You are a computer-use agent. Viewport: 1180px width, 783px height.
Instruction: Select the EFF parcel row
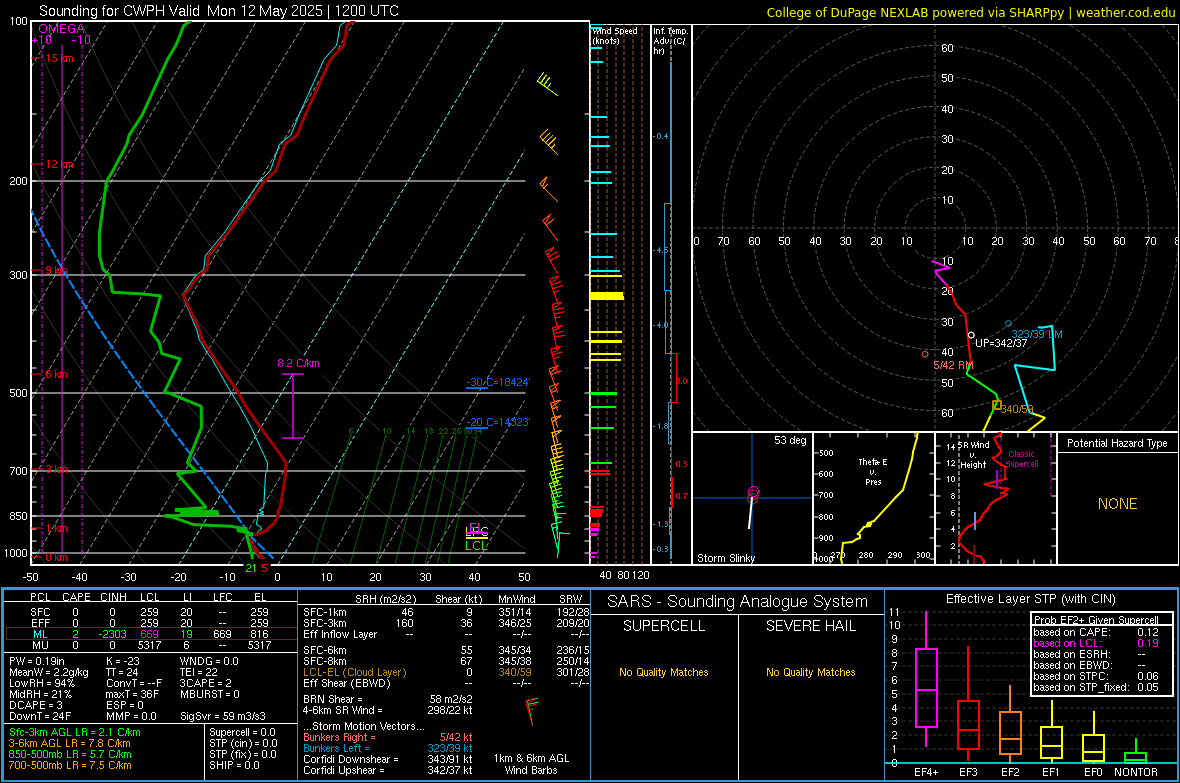pyautogui.click(x=150, y=623)
